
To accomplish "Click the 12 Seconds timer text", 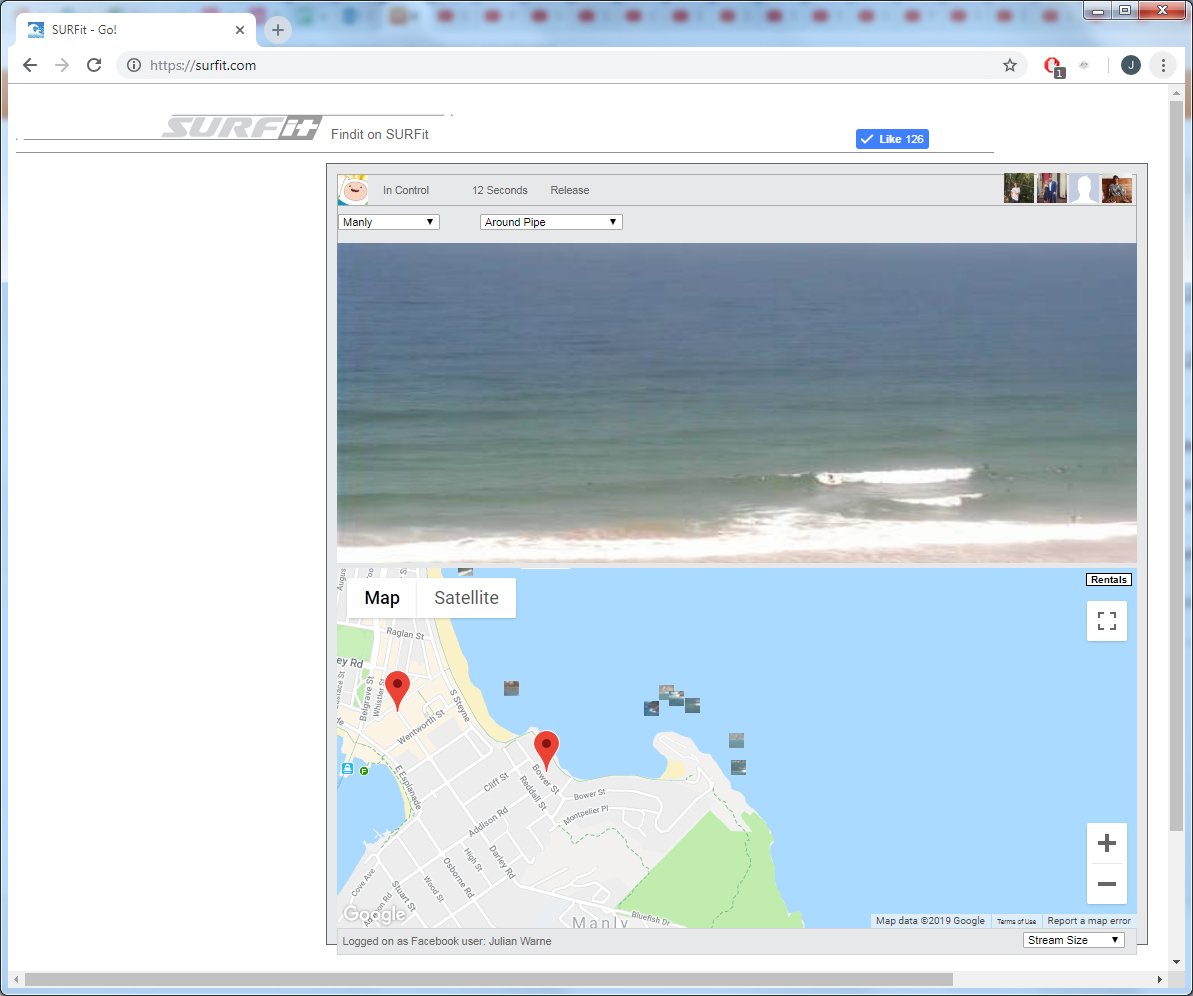I will coord(500,190).
